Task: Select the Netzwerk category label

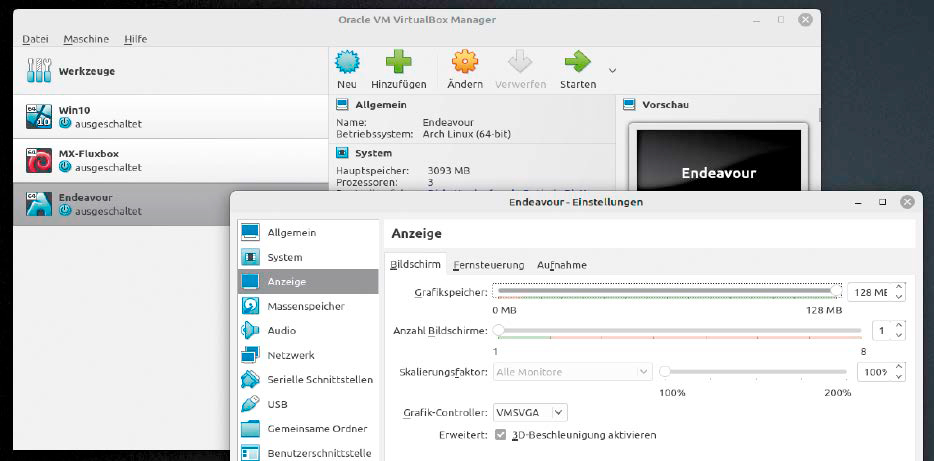Action: pyautogui.click(x=291, y=355)
